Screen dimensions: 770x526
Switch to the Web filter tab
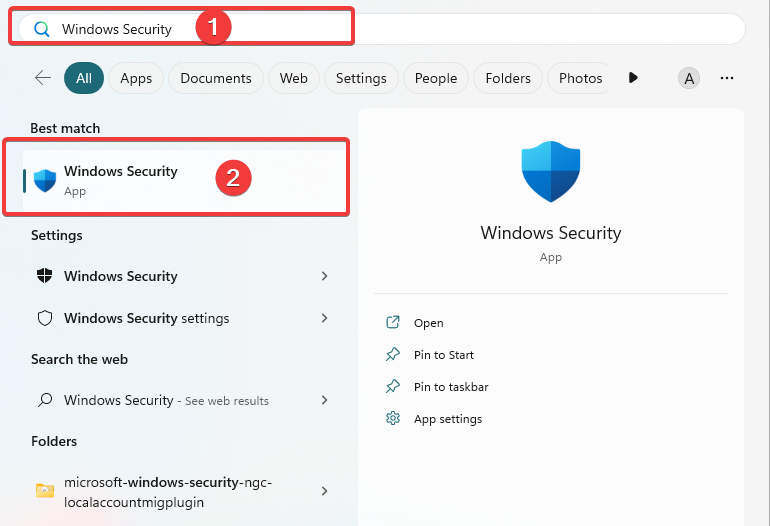click(294, 78)
